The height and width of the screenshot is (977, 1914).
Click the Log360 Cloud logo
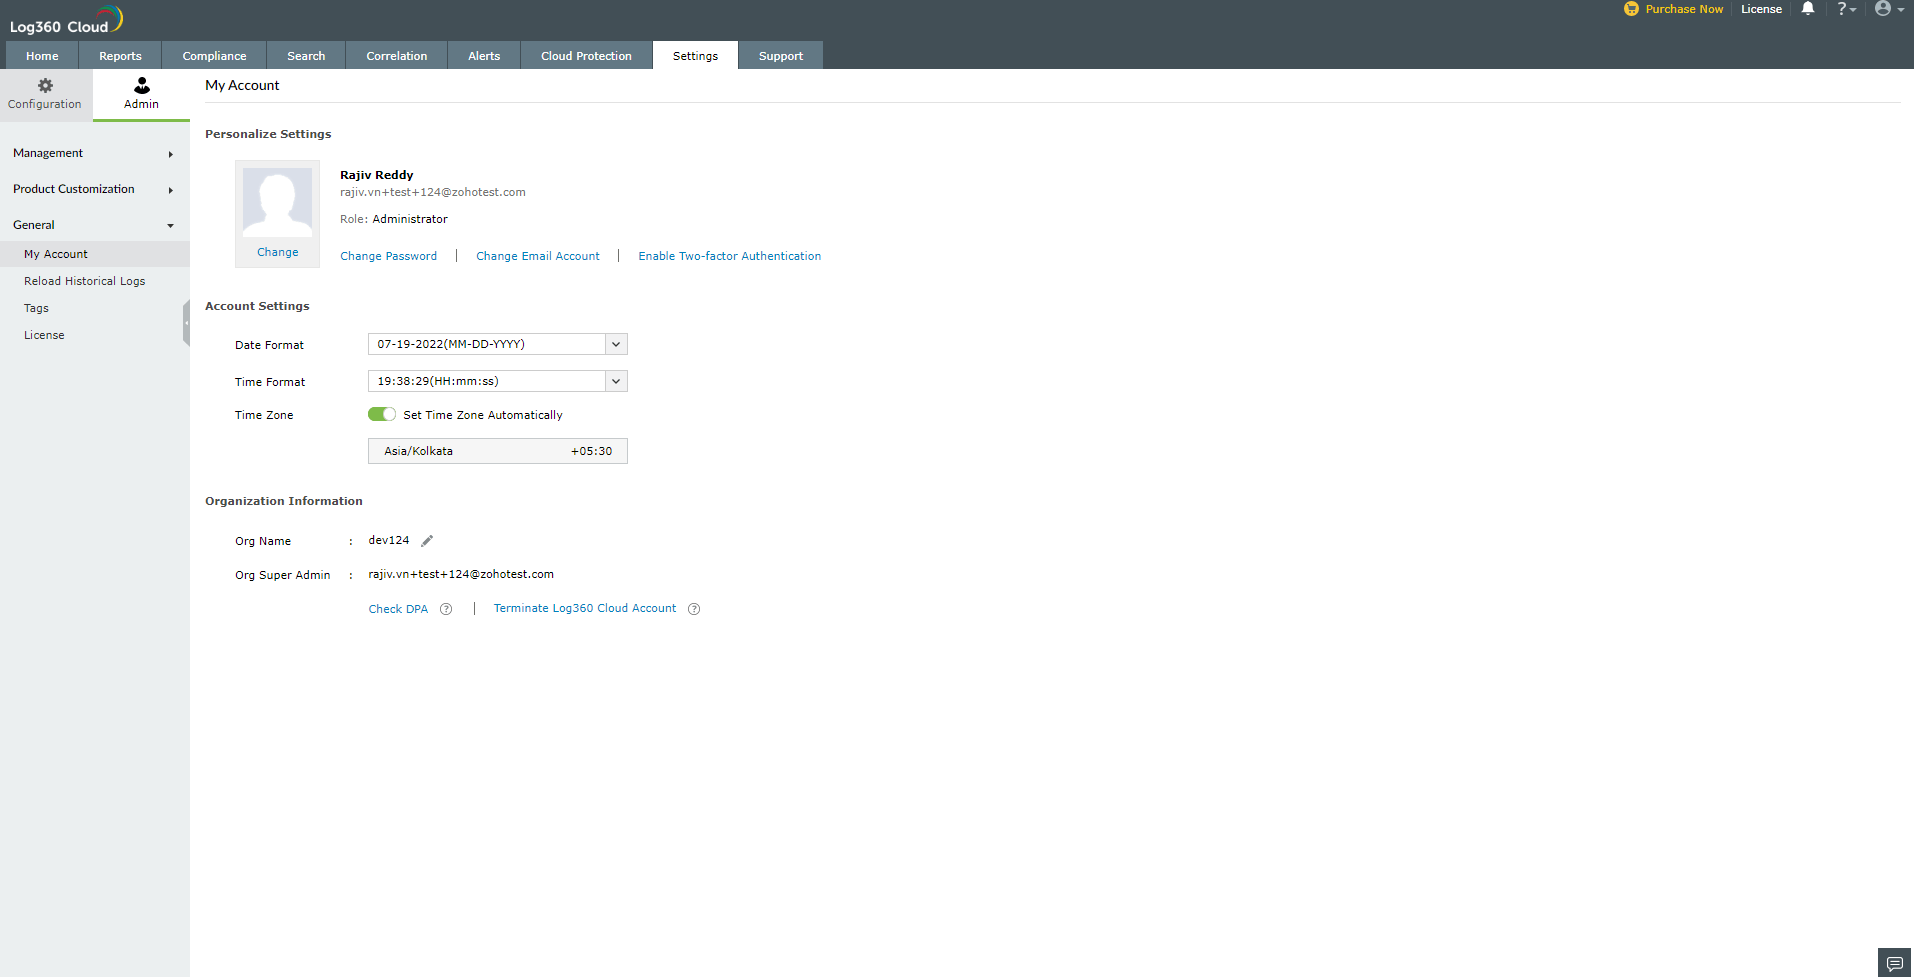pyautogui.click(x=66, y=20)
